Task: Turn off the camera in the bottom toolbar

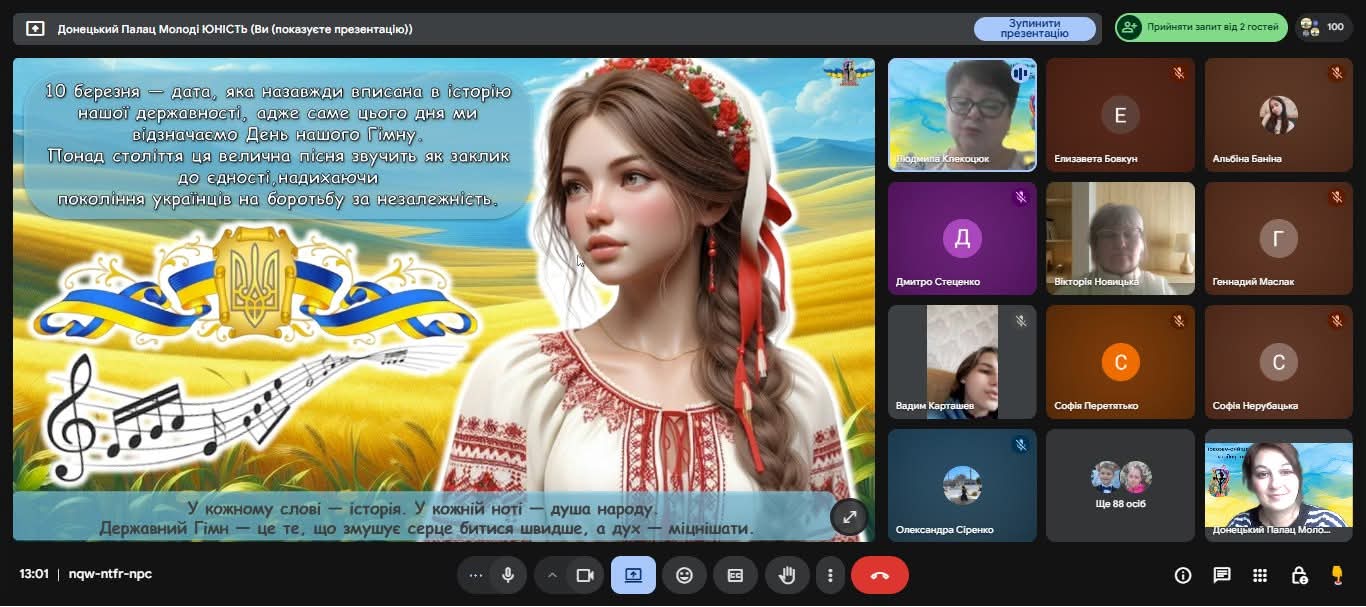Action: [x=585, y=575]
